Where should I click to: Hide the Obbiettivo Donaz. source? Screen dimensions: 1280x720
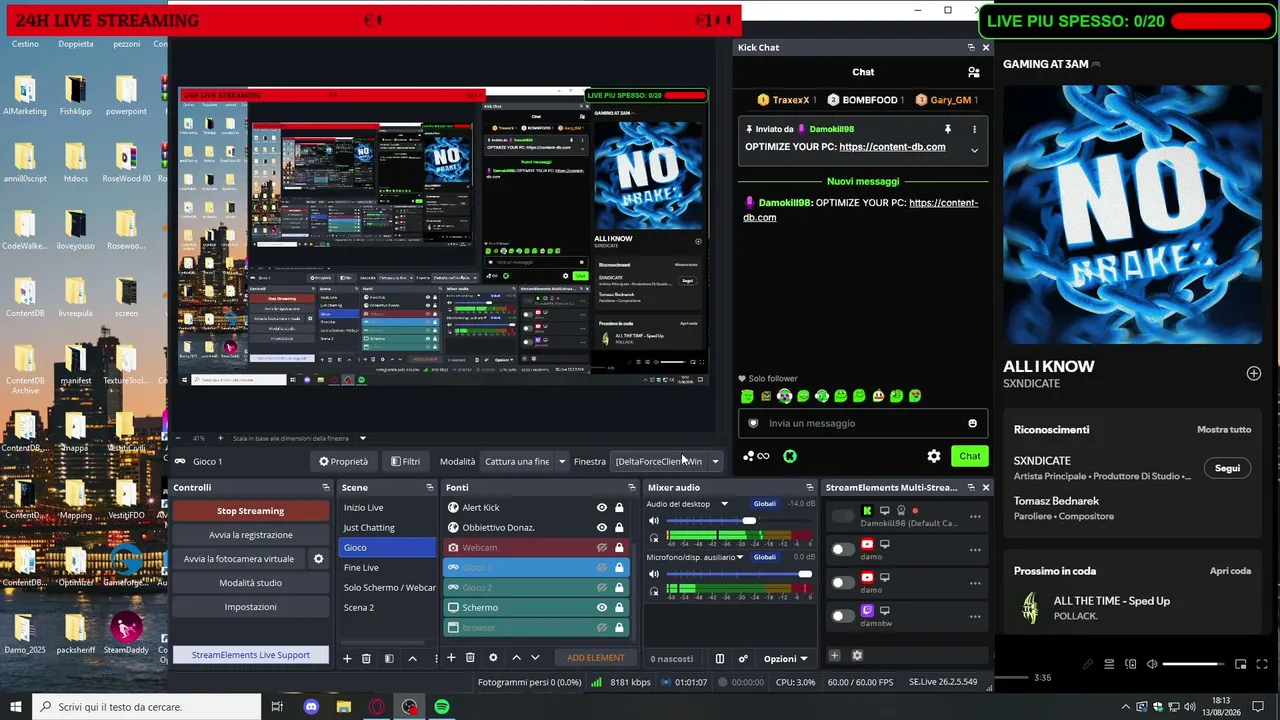(x=602, y=527)
